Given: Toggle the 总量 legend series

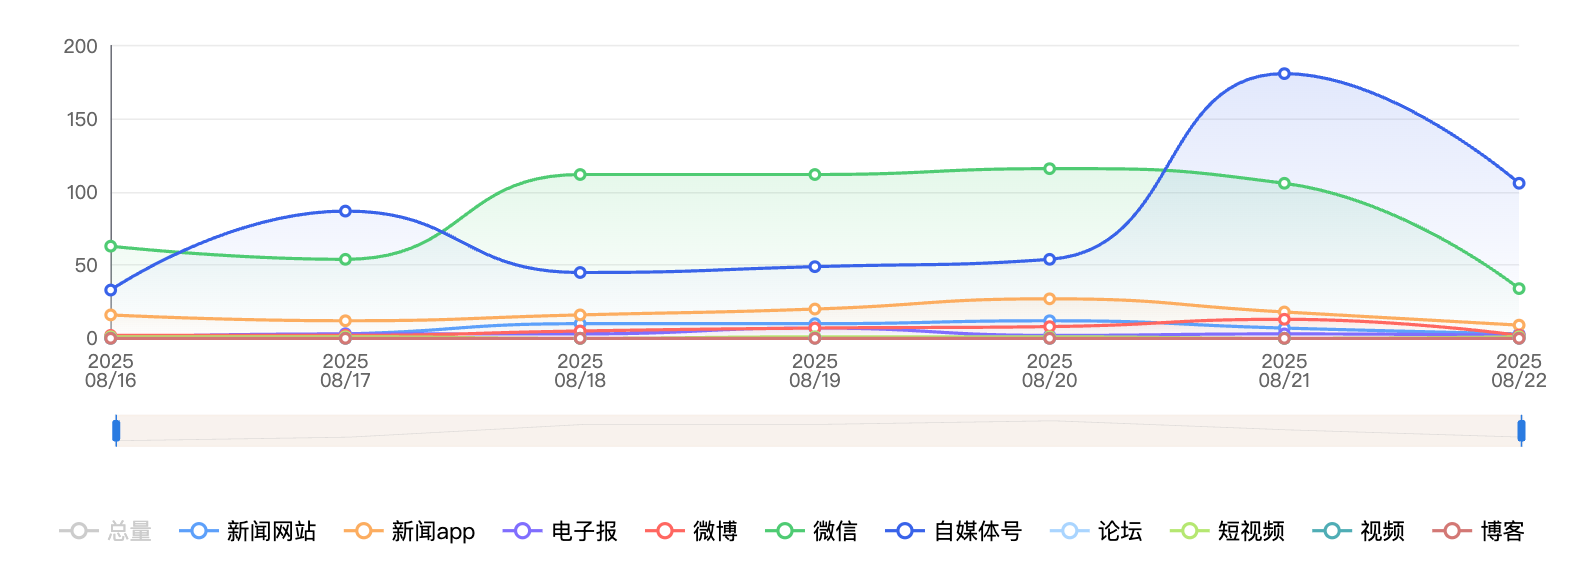Looking at the screenshot, I should pos(106,531).
